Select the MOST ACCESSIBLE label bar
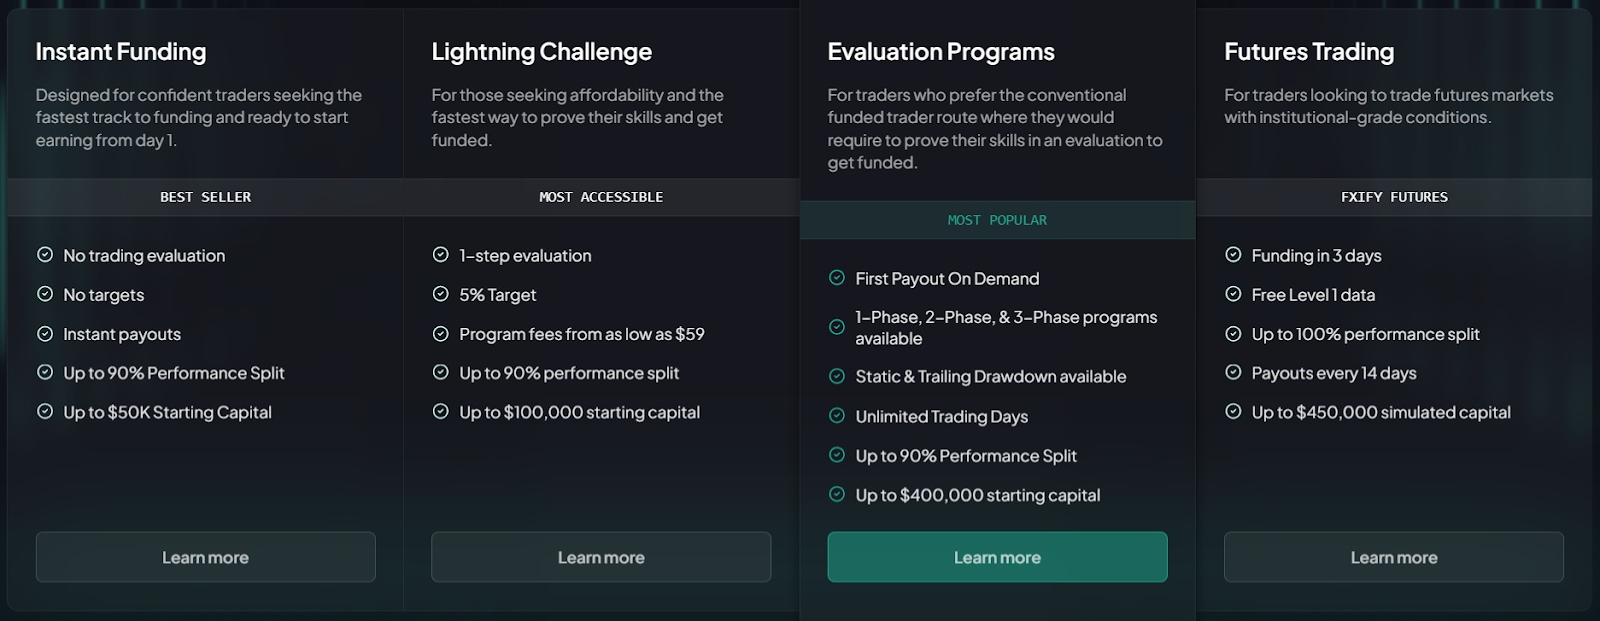The width and height of the screenshot is (1600, 621). [x=601, y=197]
